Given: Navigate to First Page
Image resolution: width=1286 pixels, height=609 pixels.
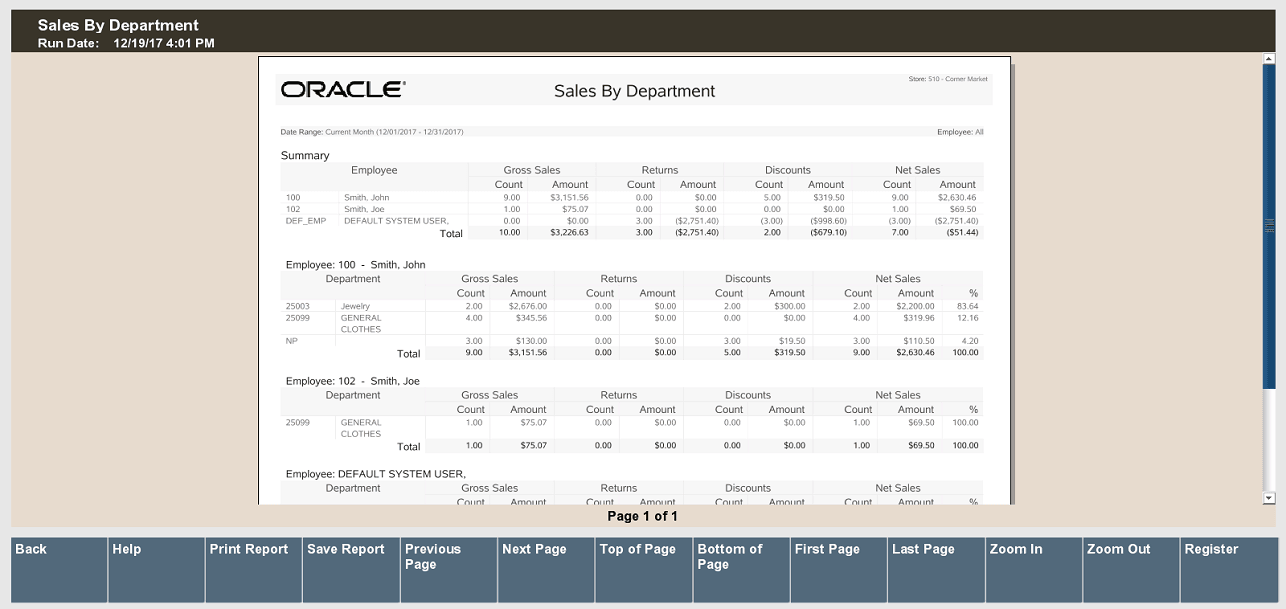Looking at the screenshot, I should 838,570.
